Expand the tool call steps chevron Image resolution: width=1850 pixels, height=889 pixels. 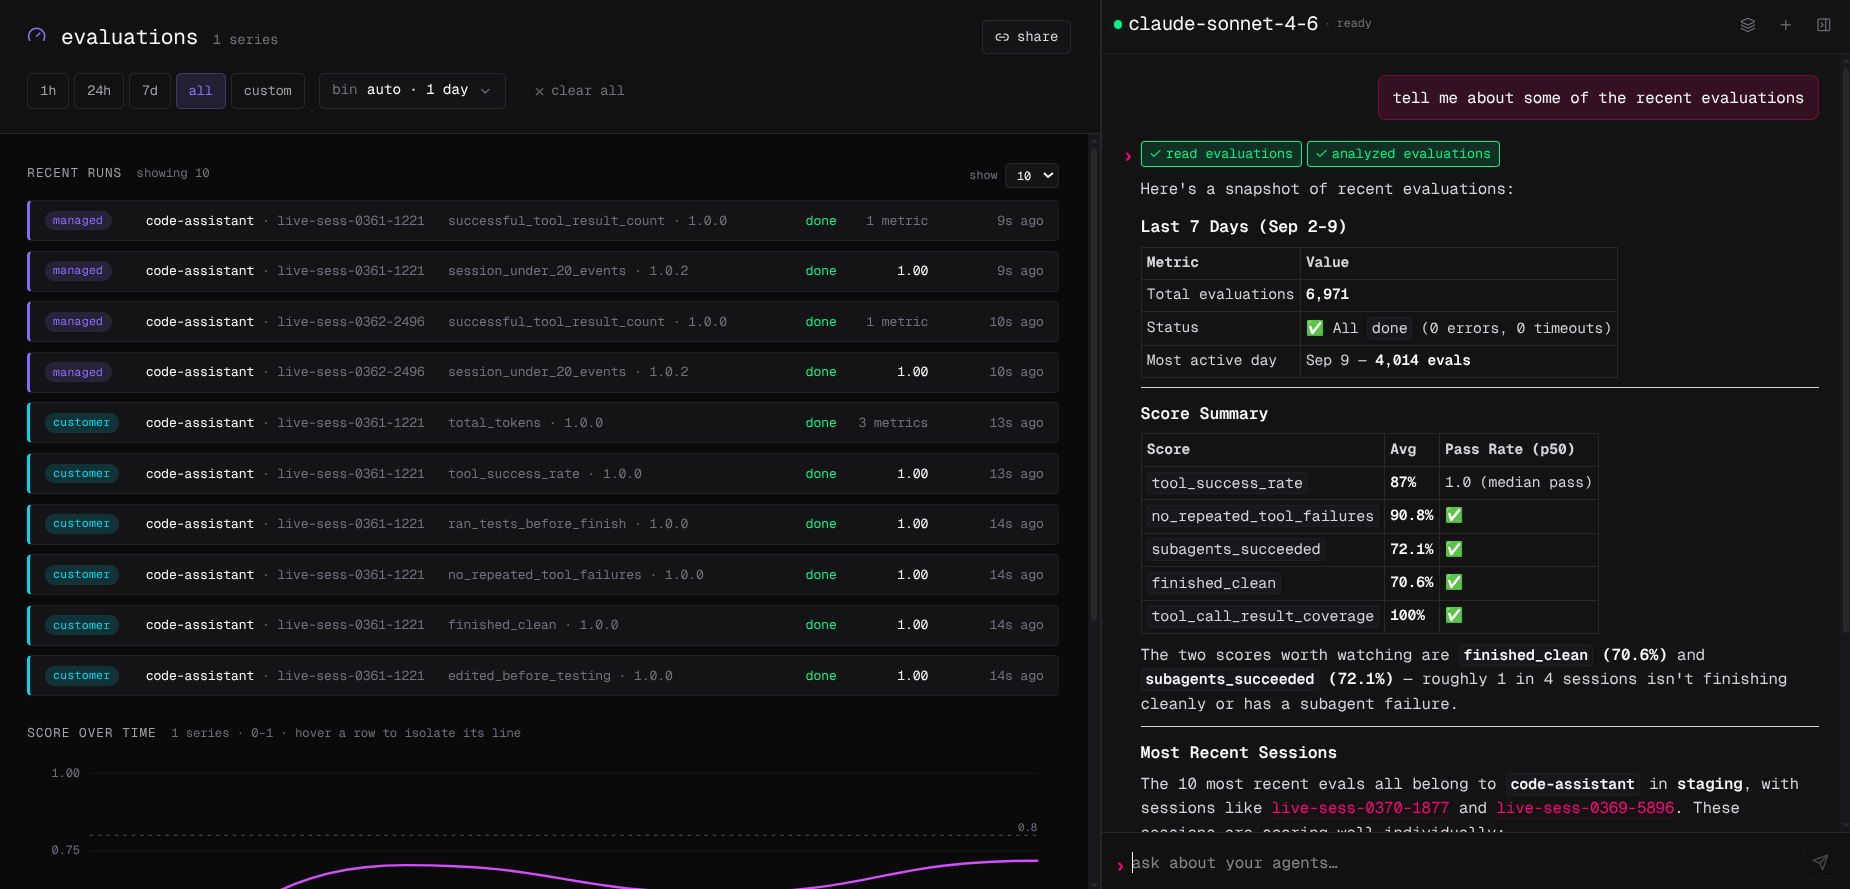click(1128, 155)
